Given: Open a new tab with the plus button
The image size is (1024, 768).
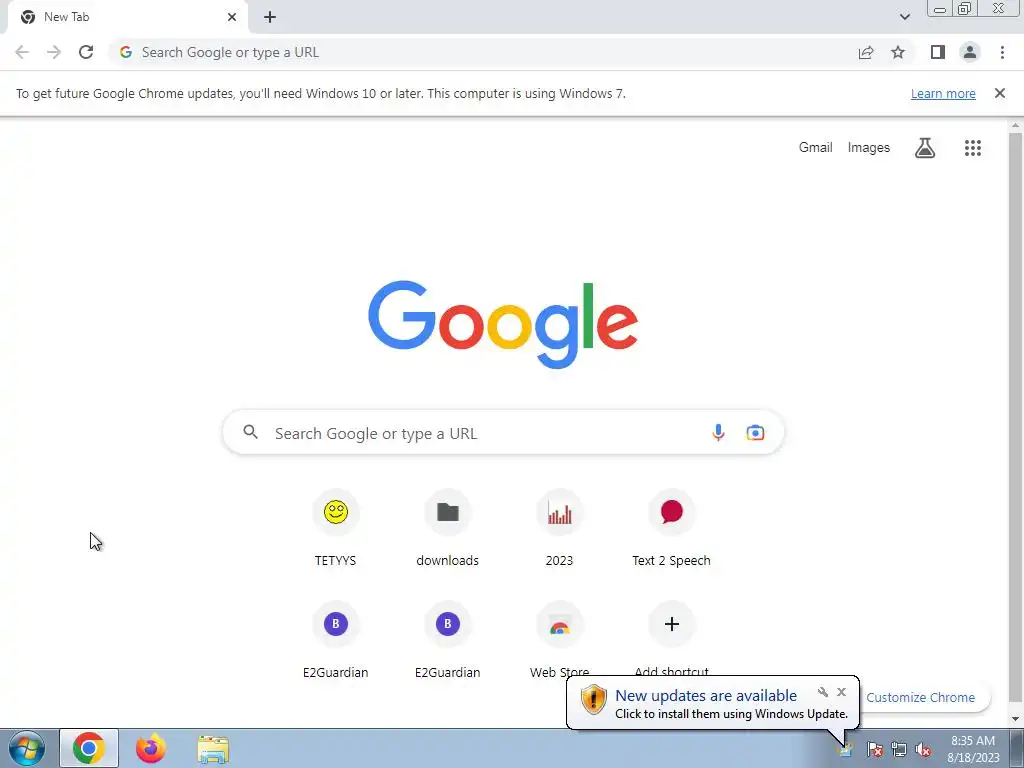Looking at the screenshot, I should (x=270, y=17).
